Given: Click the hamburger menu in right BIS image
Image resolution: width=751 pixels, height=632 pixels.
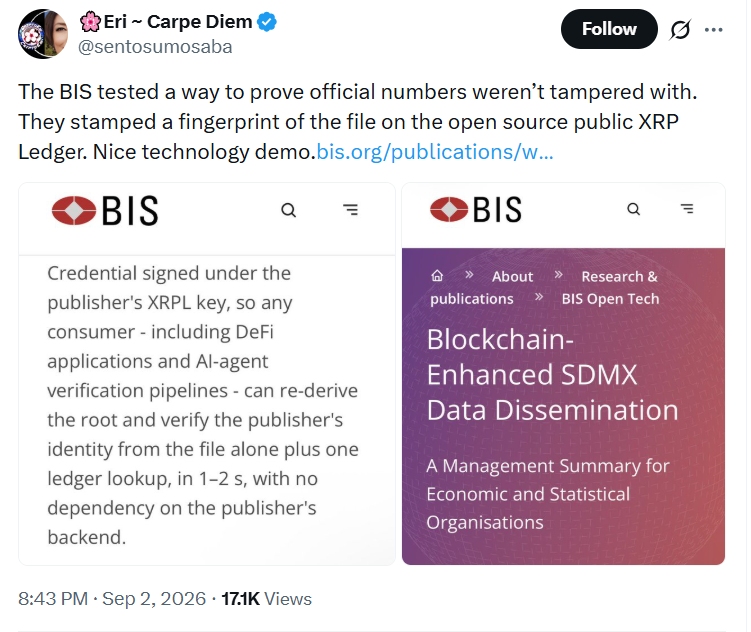Looking at the screenshot, I should pos(687,208).
